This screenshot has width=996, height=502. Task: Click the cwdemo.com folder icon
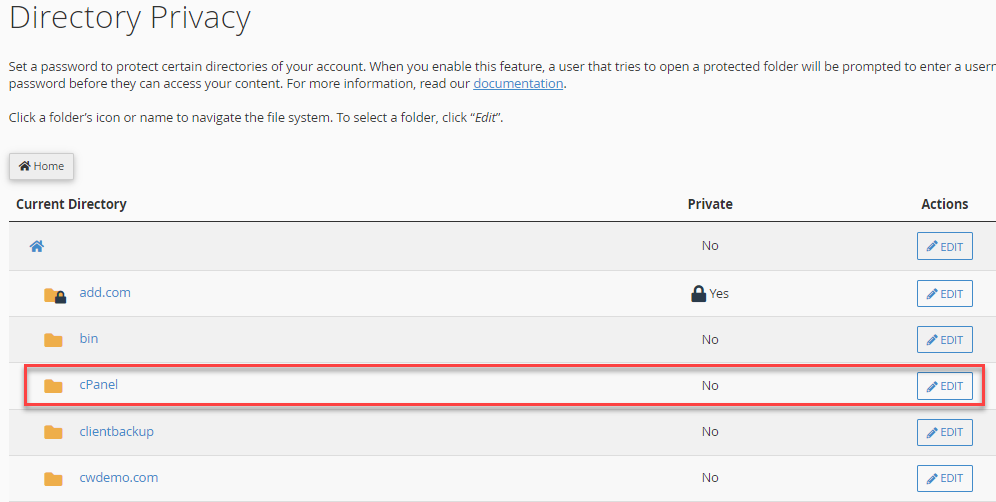click(x=54, y=479)
